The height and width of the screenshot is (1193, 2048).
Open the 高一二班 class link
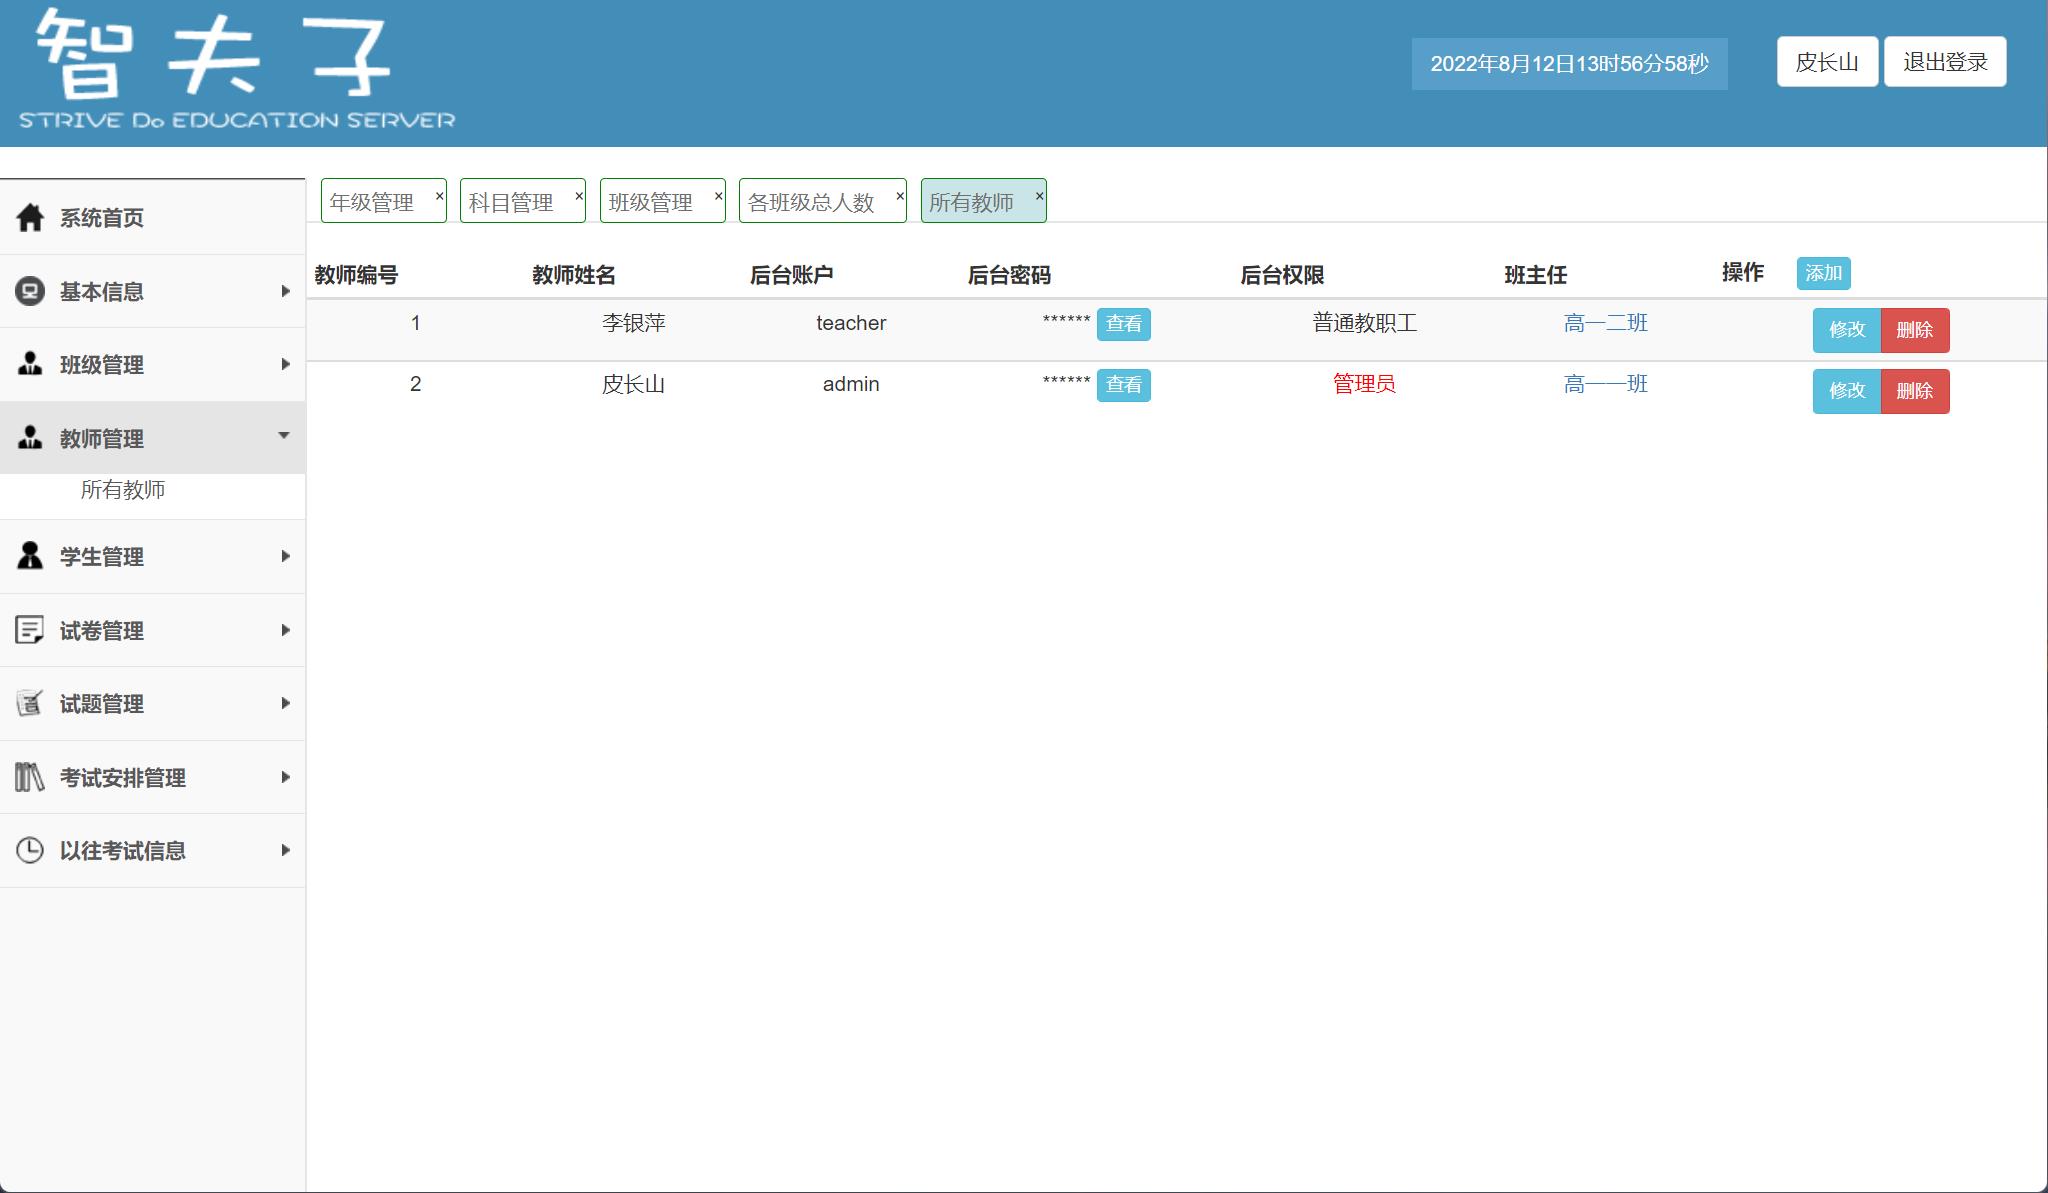coord(1606,322)
